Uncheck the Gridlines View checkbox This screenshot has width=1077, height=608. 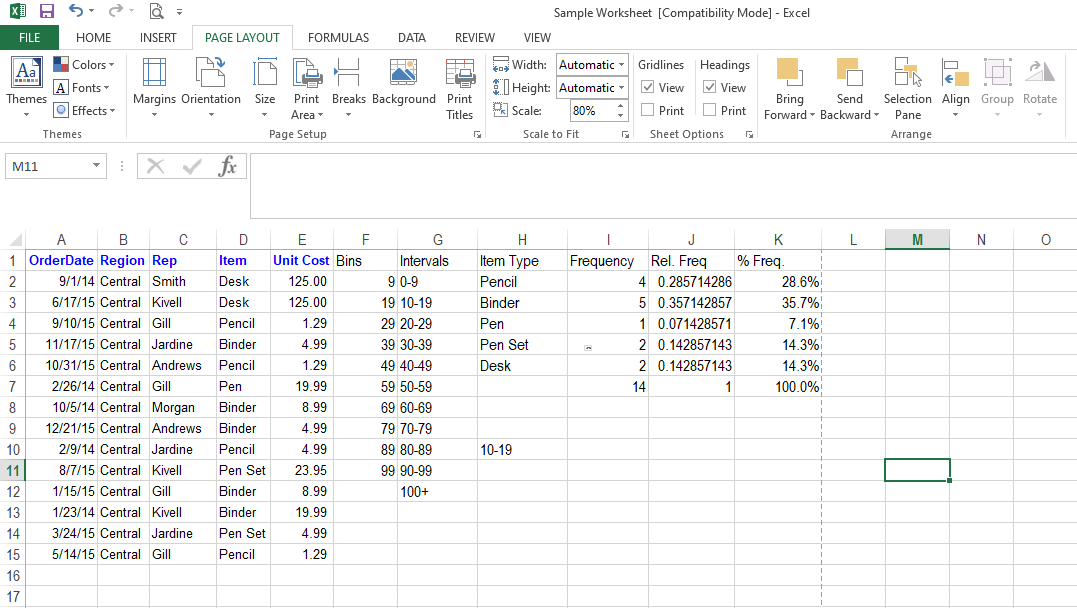(648, 88)
